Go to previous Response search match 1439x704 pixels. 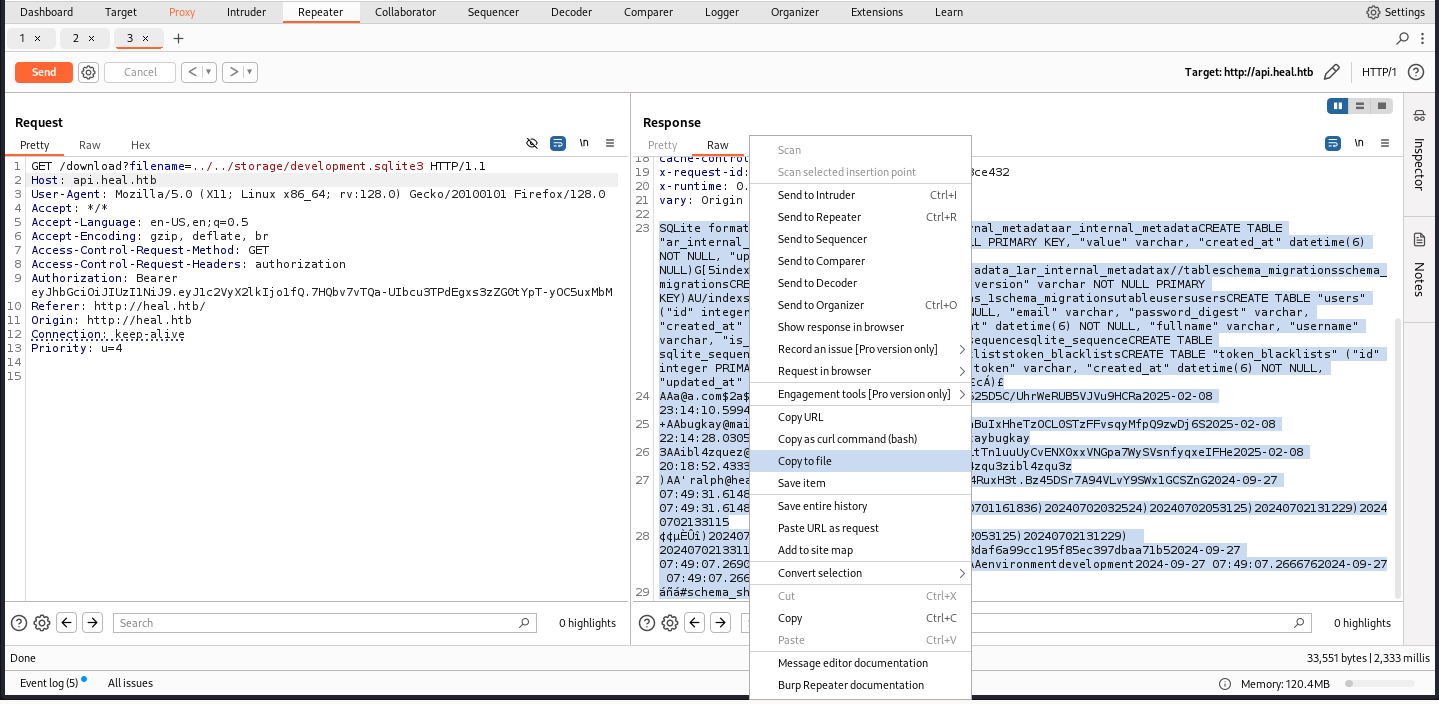[695, 623]
